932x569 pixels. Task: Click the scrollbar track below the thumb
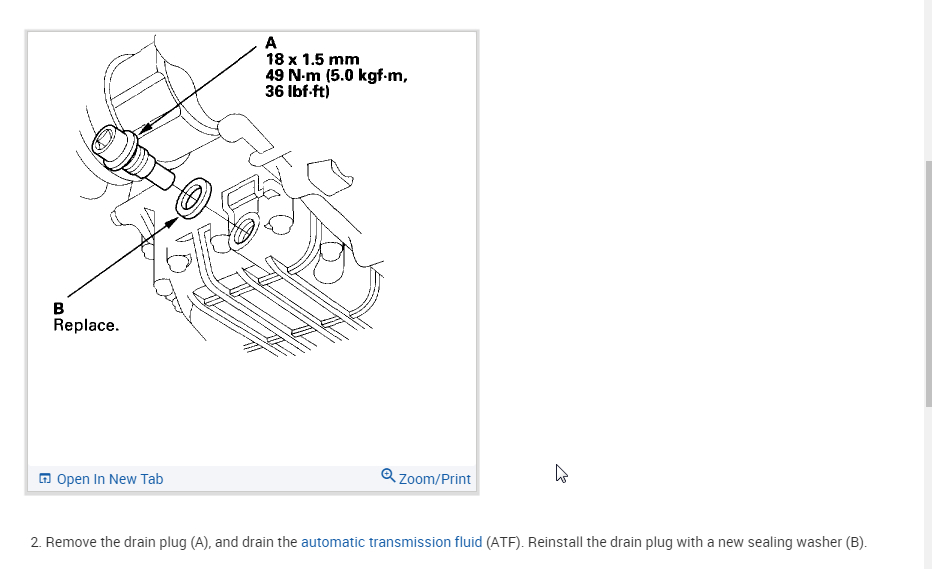928,488
